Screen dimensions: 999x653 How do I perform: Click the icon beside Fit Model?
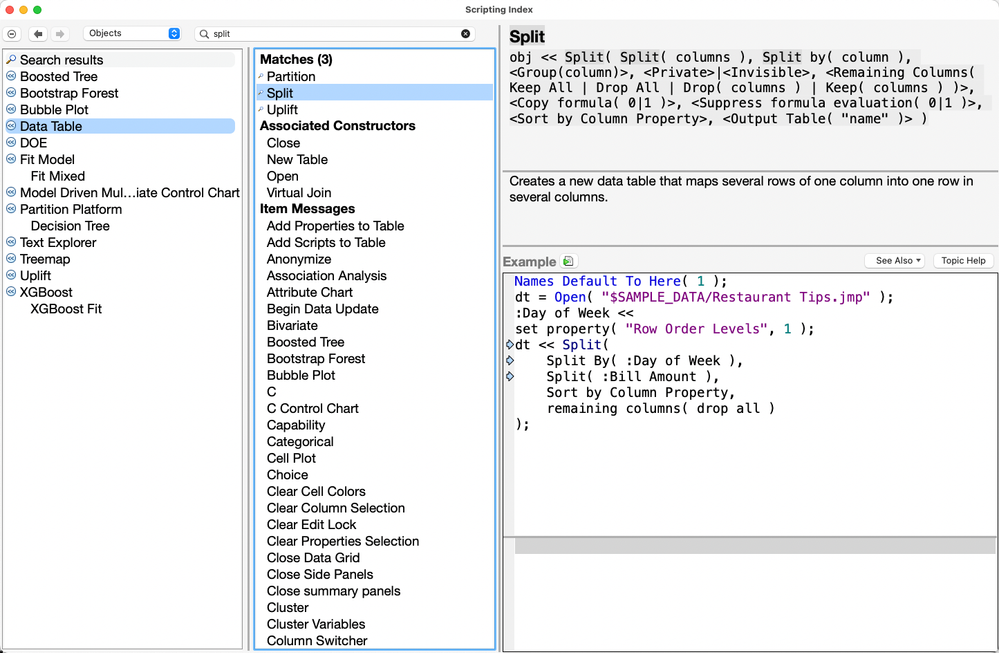pyautogui.click(x=11, y=159)
